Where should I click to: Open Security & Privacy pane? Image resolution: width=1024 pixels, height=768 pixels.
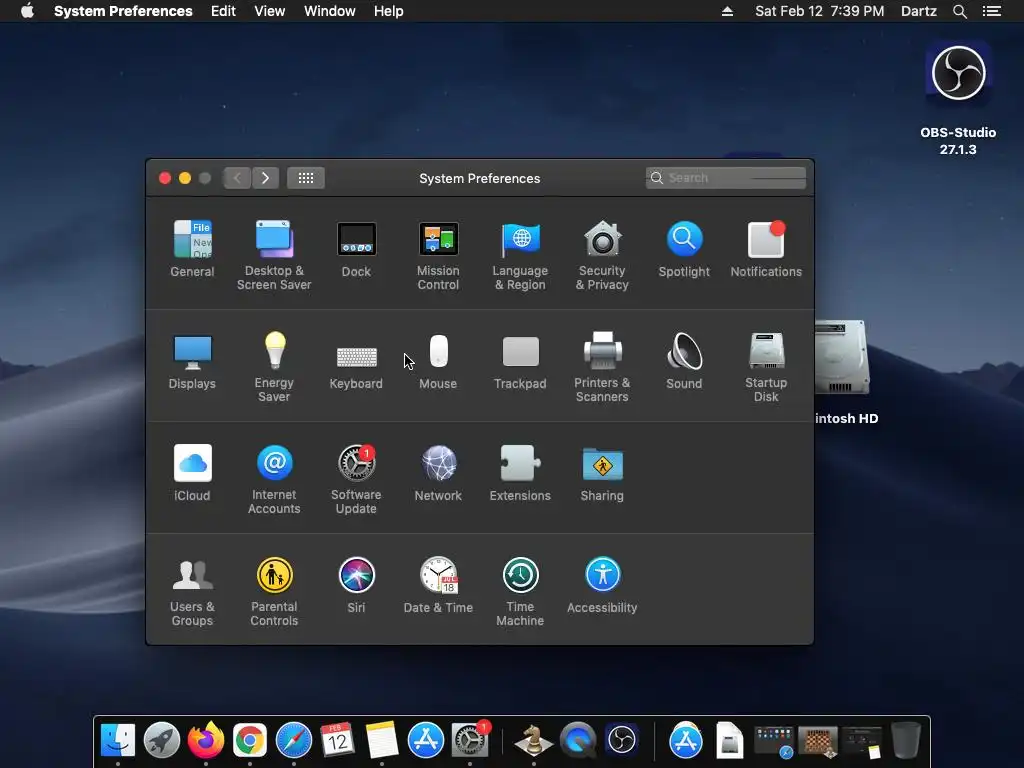(x=602, y=255)
